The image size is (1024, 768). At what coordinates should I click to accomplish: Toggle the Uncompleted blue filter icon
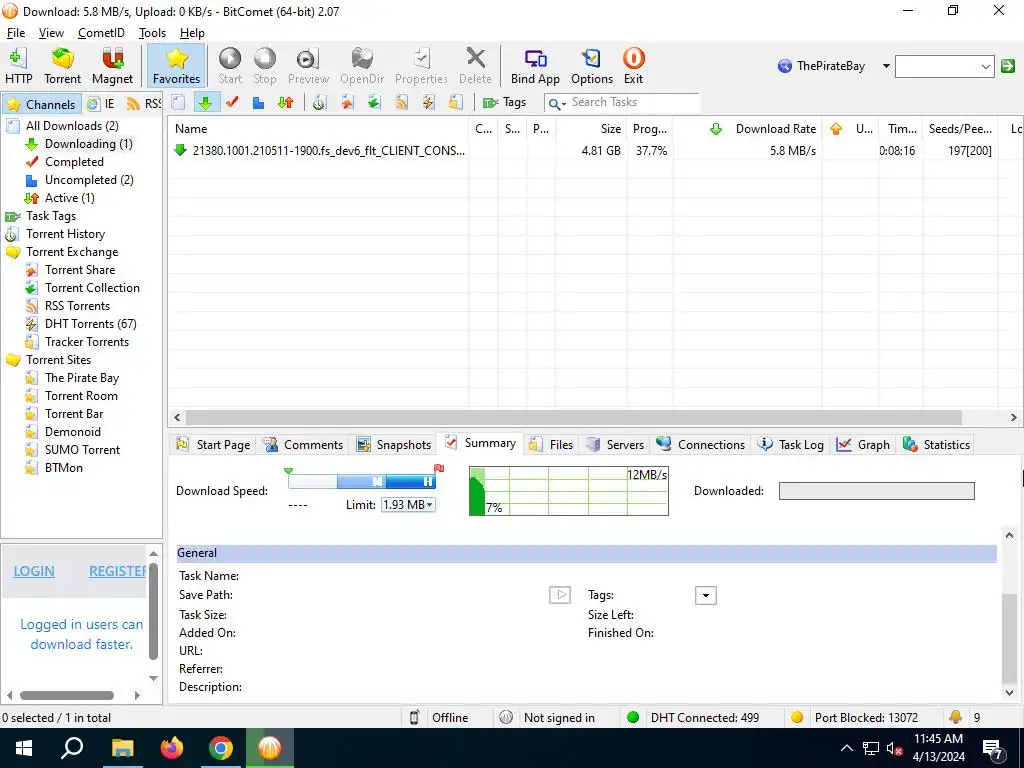pos(259,103)
